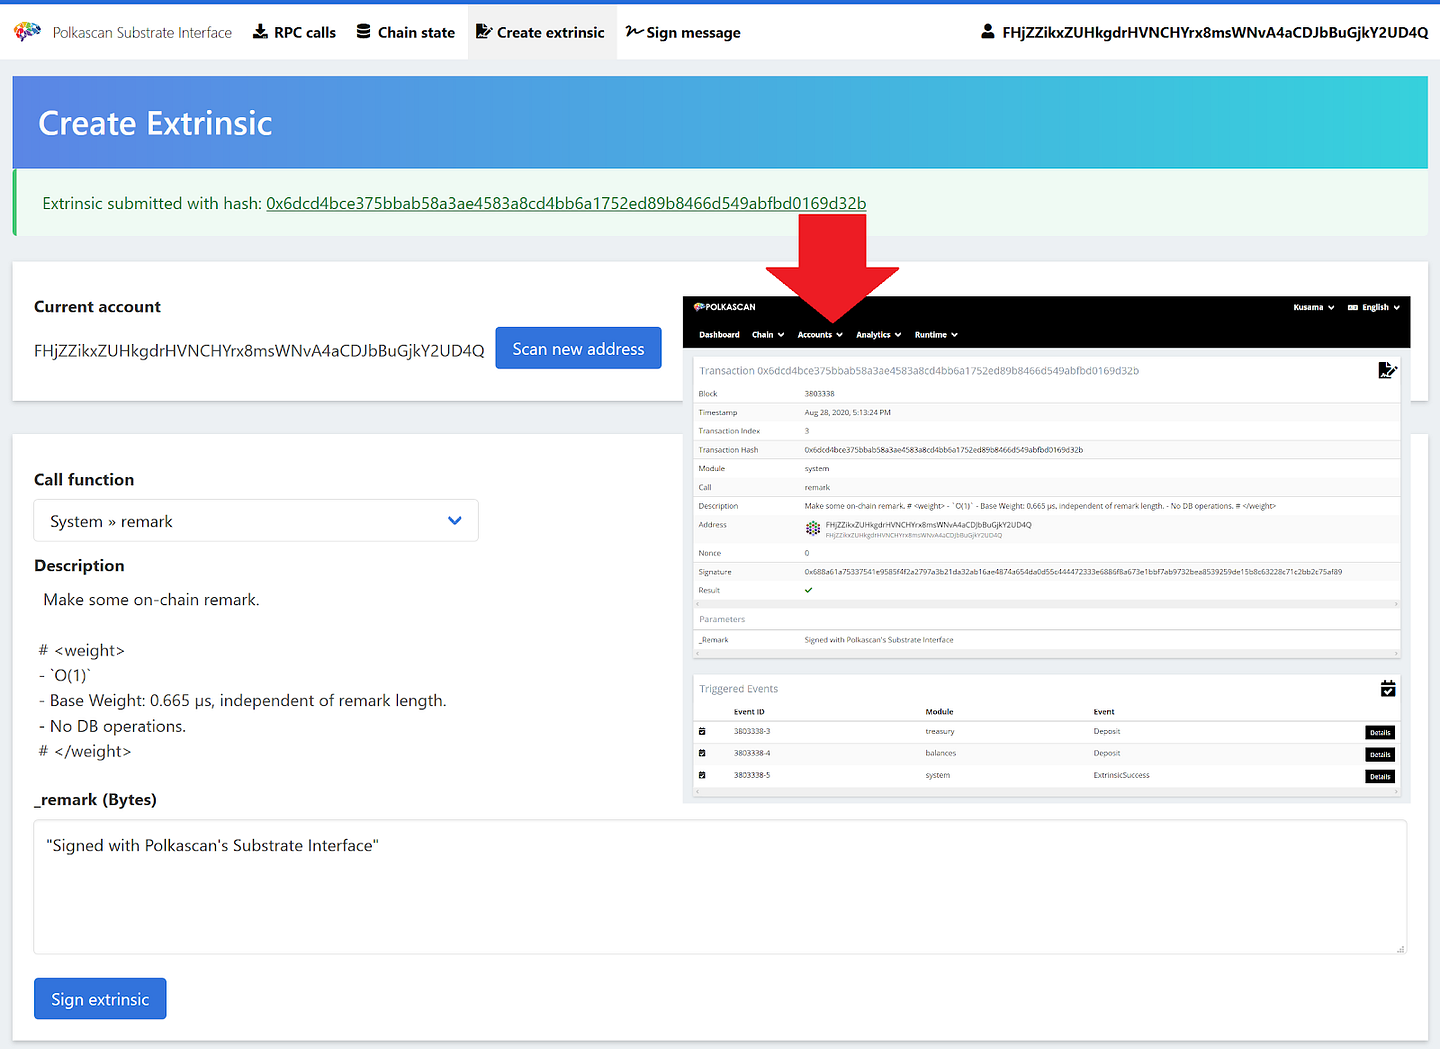Click Details for treasury Deposit event
The width and height of the screenshot is (1440, 1049).
coord(1380,732)
